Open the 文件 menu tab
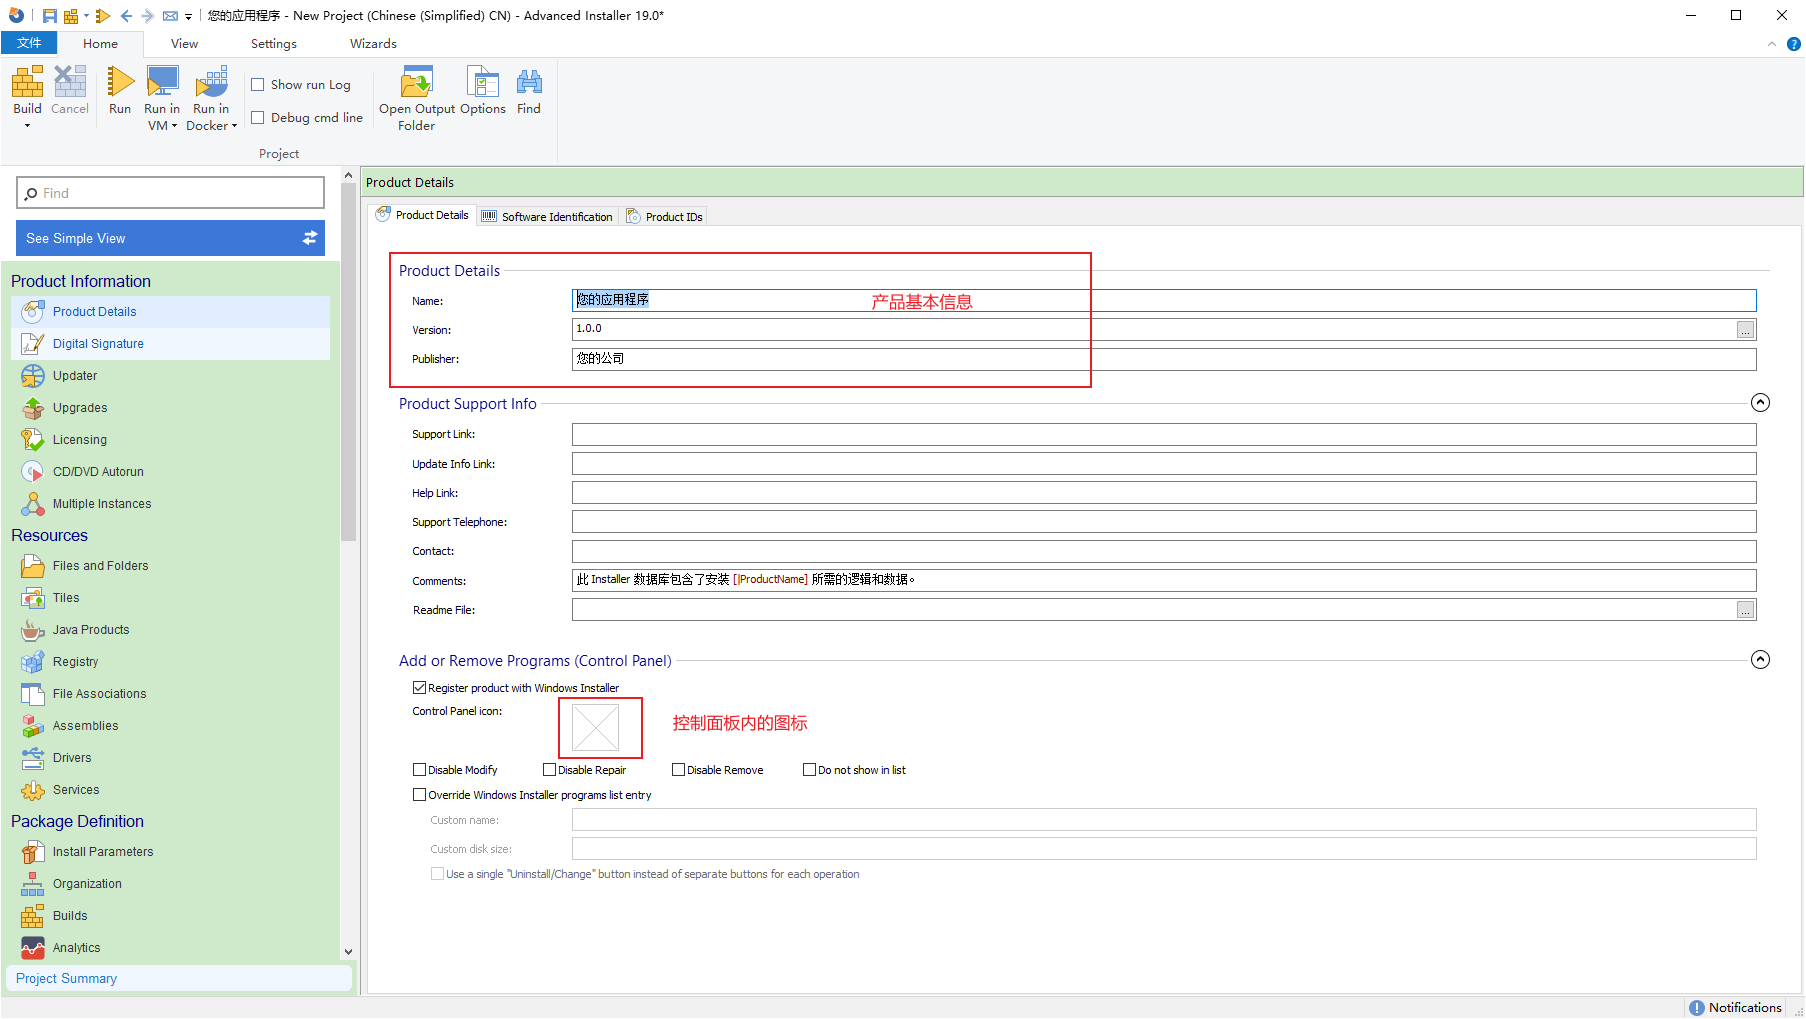Viewport: 1806px width, 1019px height. tap(29, 43)
